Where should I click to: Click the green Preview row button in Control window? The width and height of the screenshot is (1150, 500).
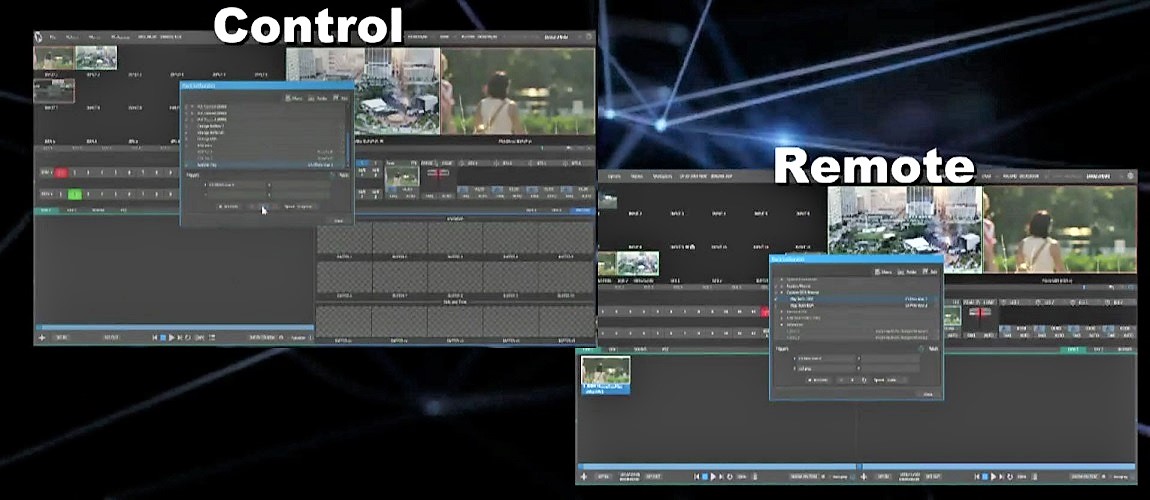[74, 194]
